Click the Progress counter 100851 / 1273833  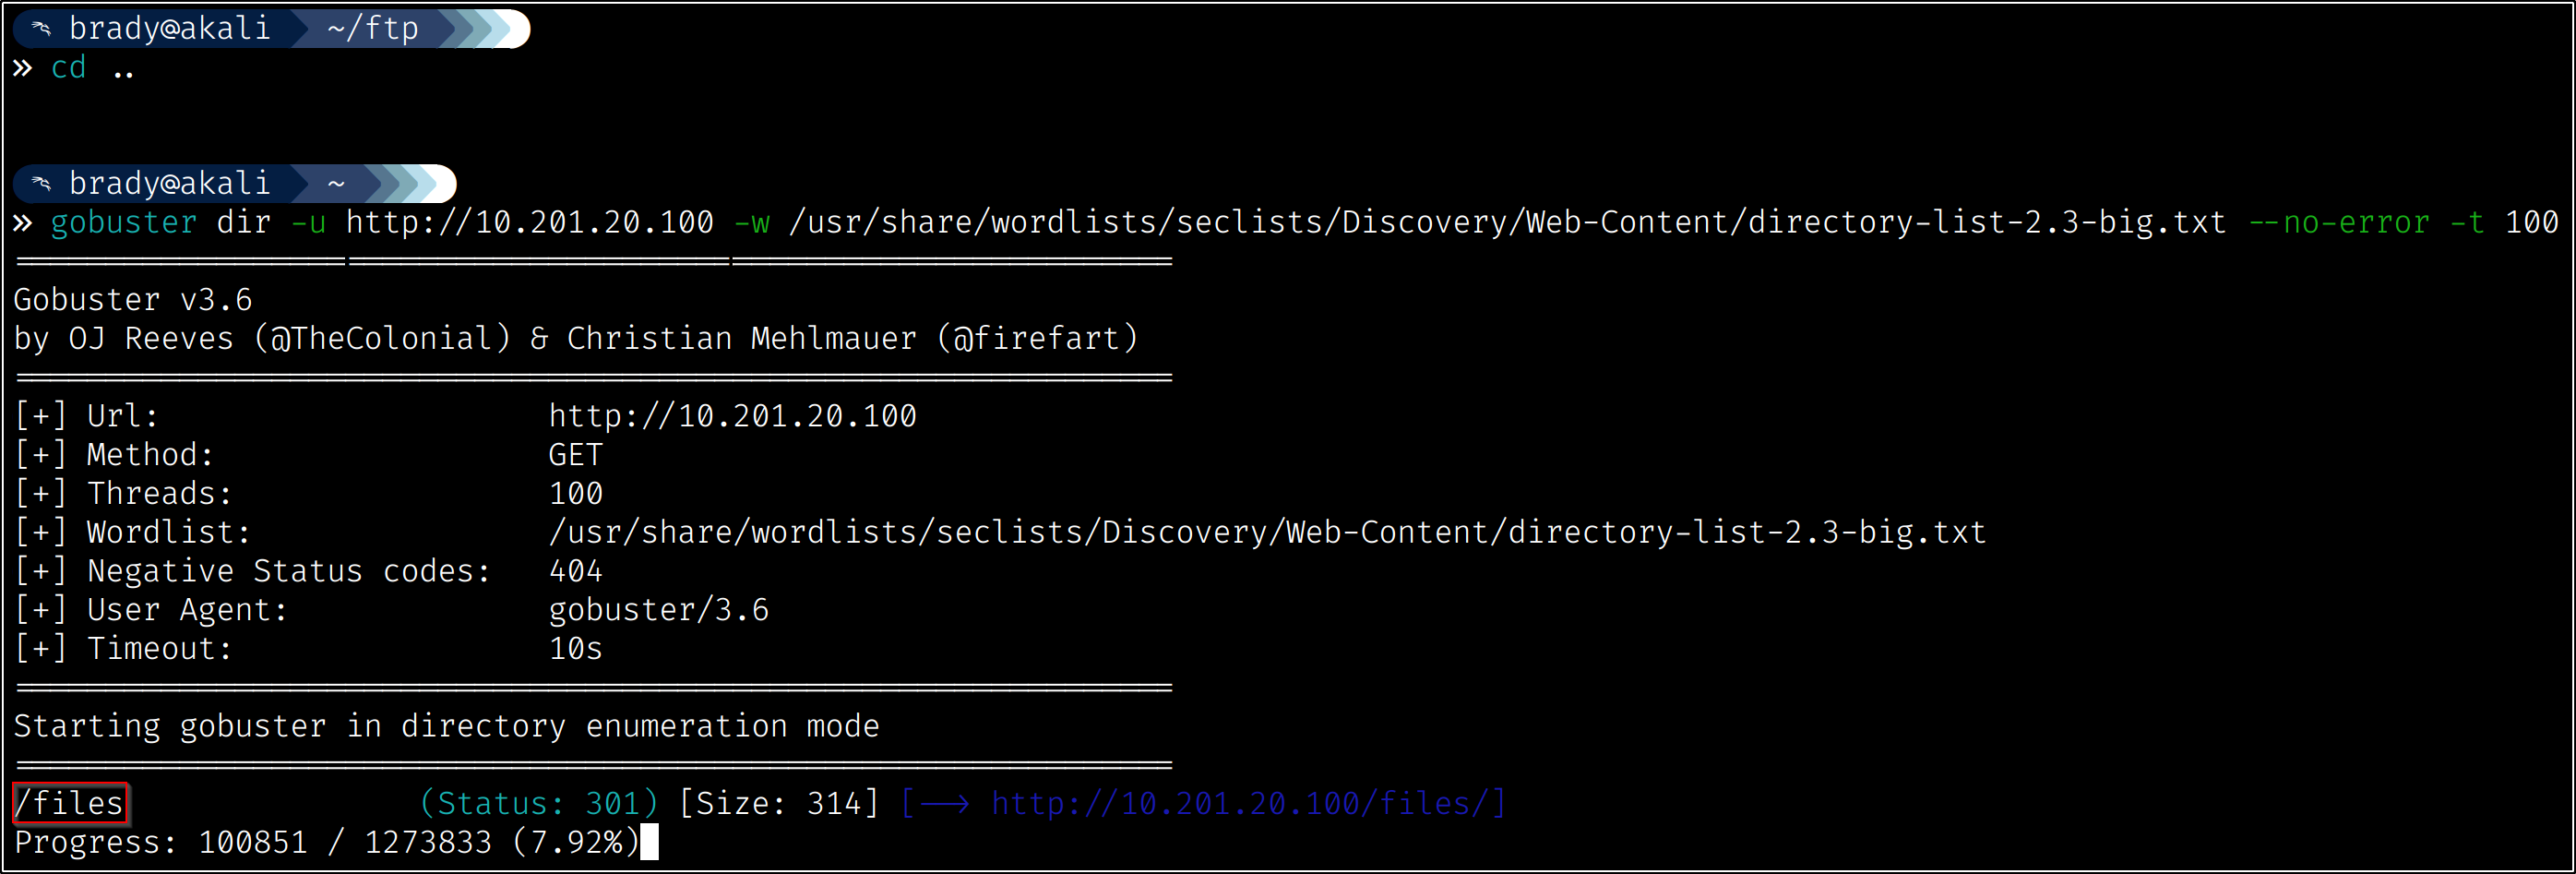point(344,843)
